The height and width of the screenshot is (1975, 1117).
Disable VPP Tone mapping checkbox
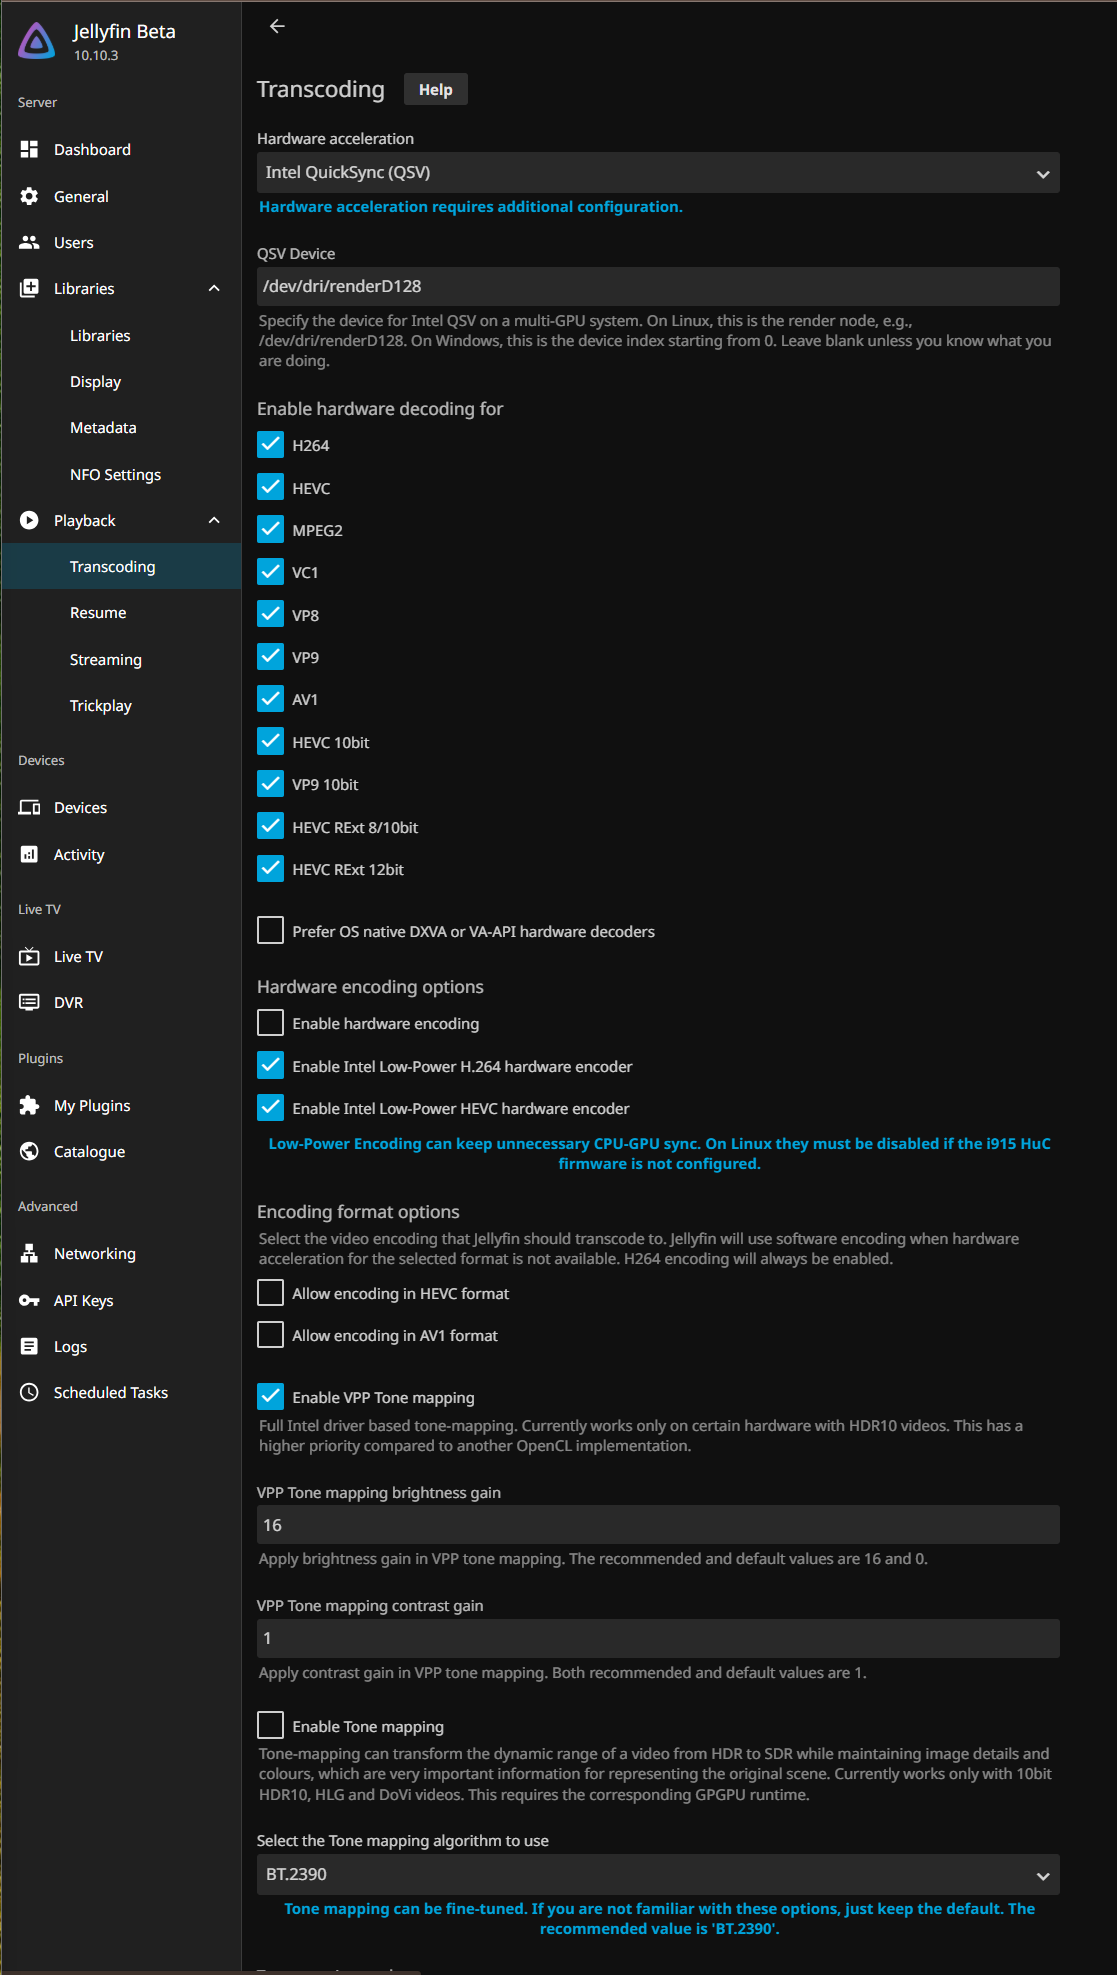[x=270, y=1397]
